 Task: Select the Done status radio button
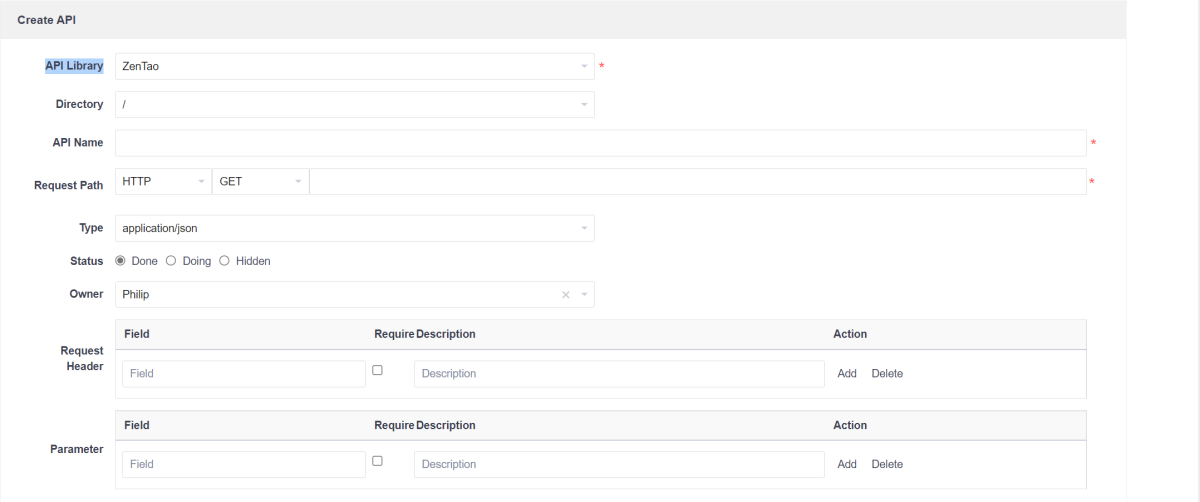121,261
